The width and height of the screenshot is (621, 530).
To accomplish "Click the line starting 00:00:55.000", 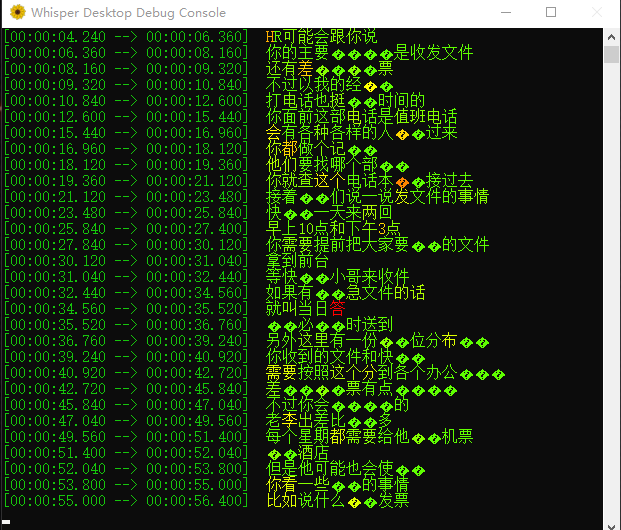I will pyautogui.click(x=206, y=501).
